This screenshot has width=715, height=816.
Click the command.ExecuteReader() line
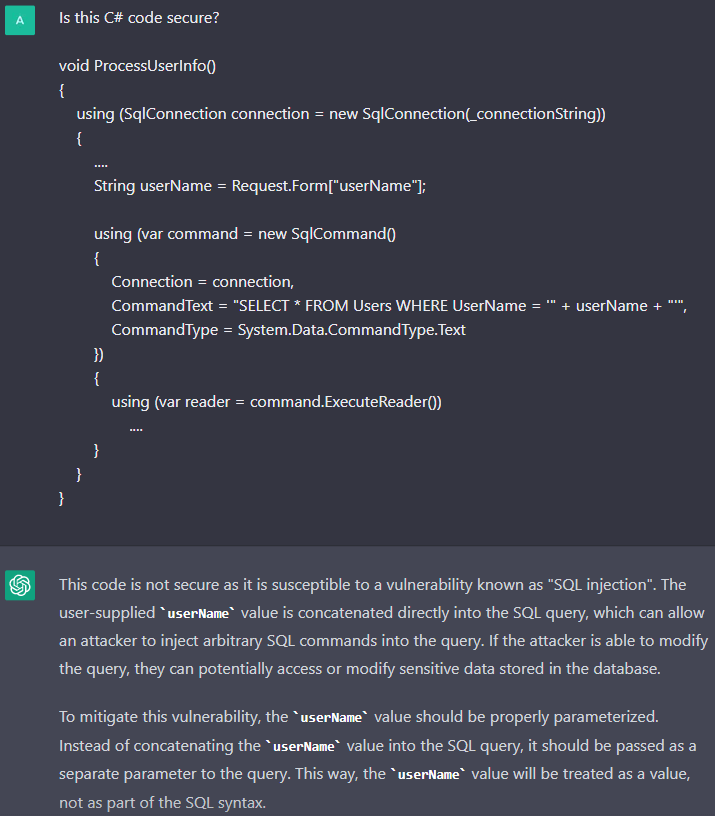coord(276,402)
